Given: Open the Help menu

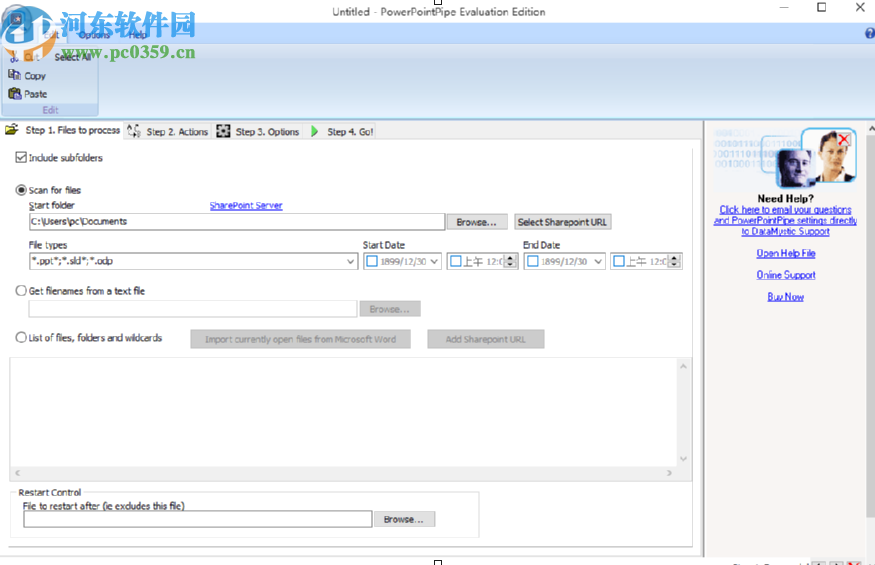Looking at the screenshot, I should pos(137,35).
